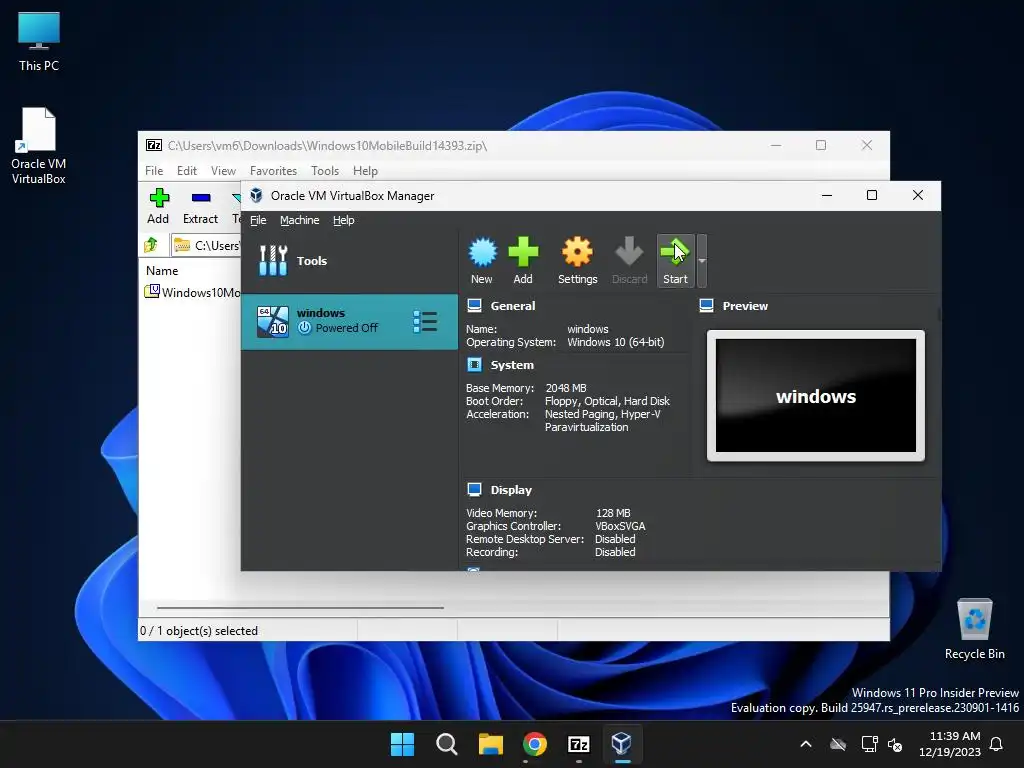Screen dimensions: 1024x768
Task: Click the 7-Zip Add plus icon
Action: (x=159, y=197)
